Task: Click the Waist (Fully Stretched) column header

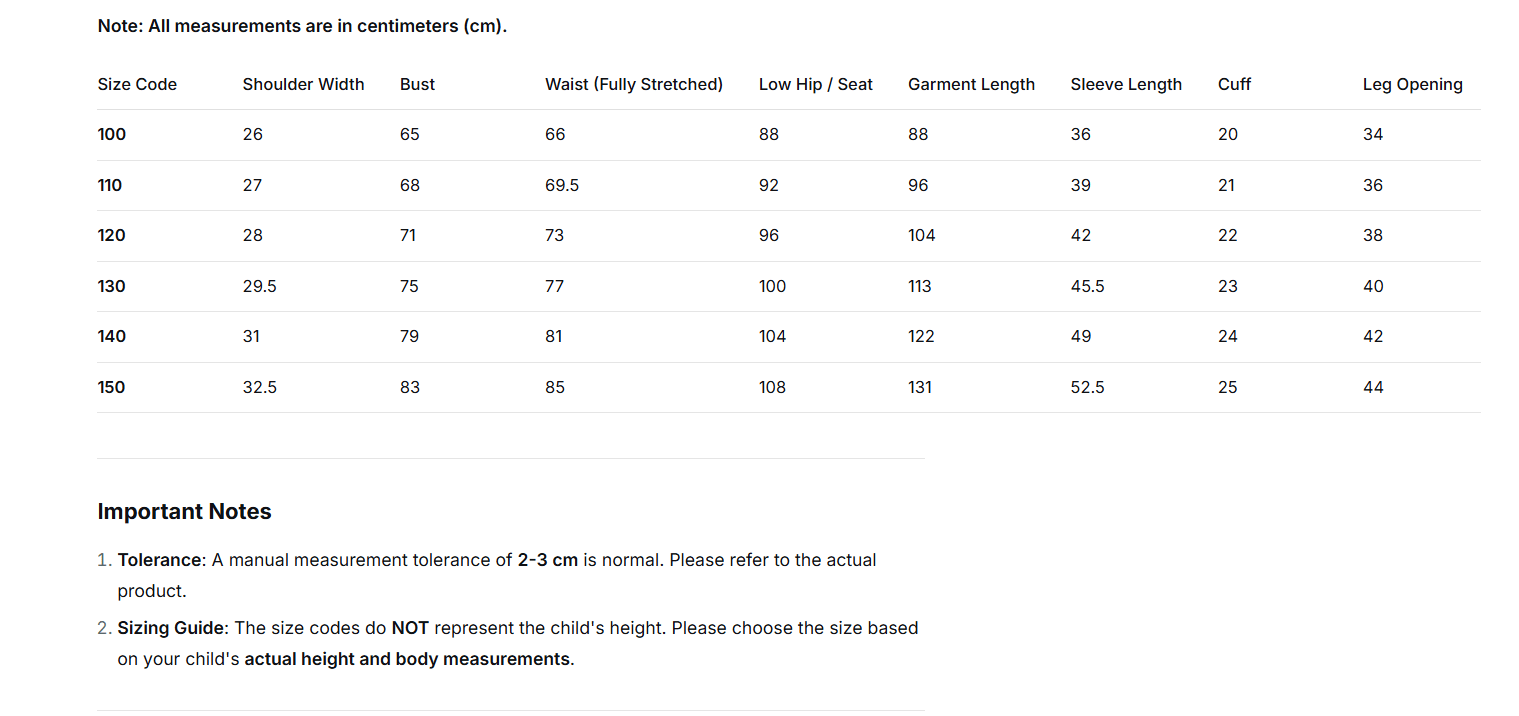Action: (633, 84)
